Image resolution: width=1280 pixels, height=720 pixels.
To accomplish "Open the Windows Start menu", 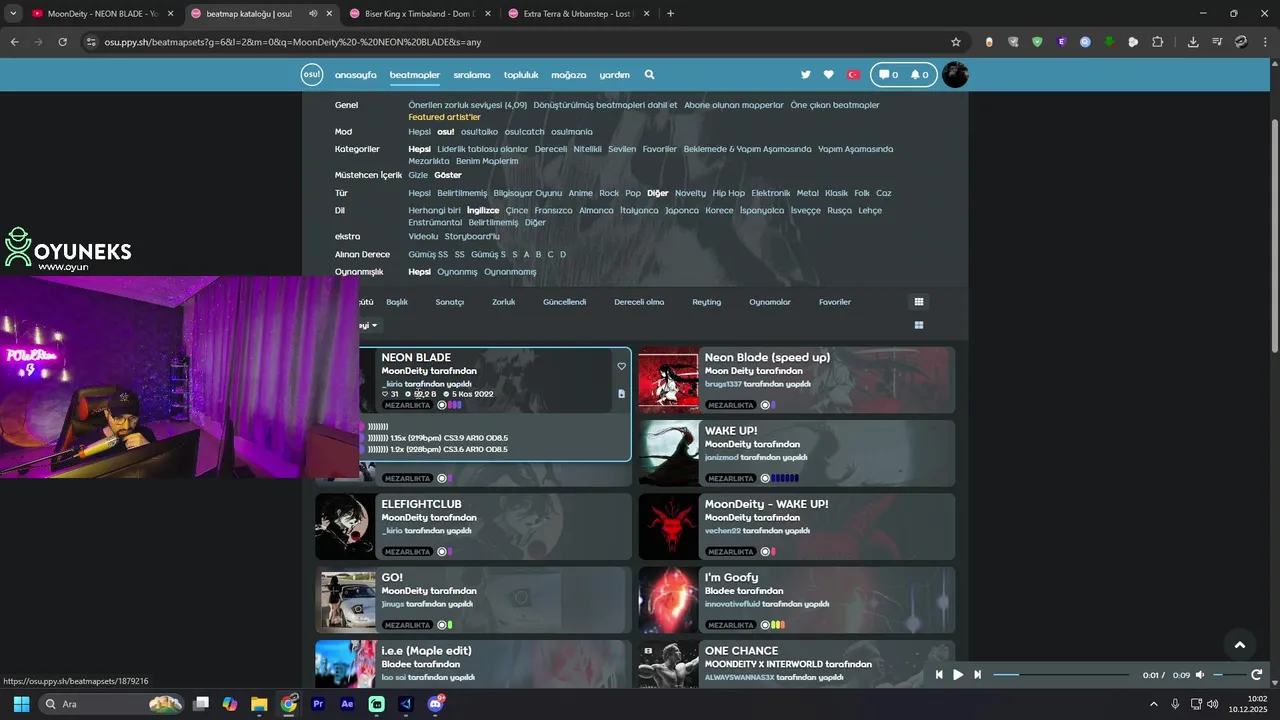I will pos(21,704).
